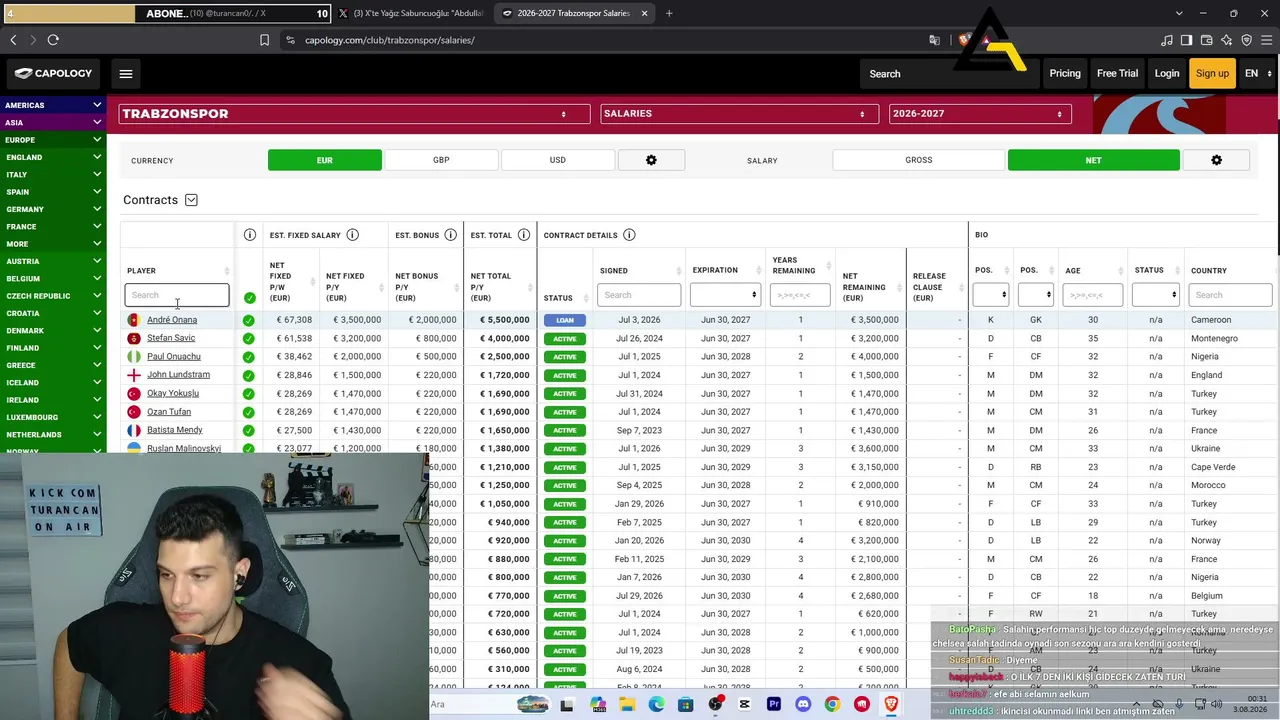Open the translate page icon
This screenshot has width=1280, height=720.
tap(934, 40)
